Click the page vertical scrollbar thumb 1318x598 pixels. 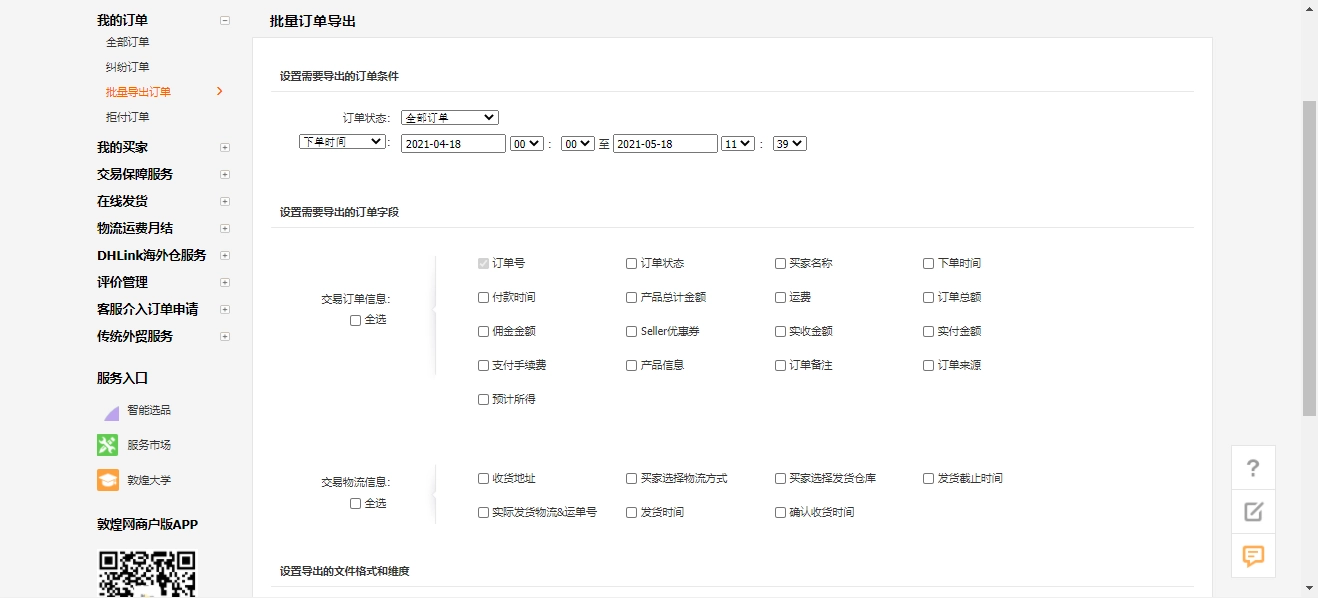pos(1309,258)
